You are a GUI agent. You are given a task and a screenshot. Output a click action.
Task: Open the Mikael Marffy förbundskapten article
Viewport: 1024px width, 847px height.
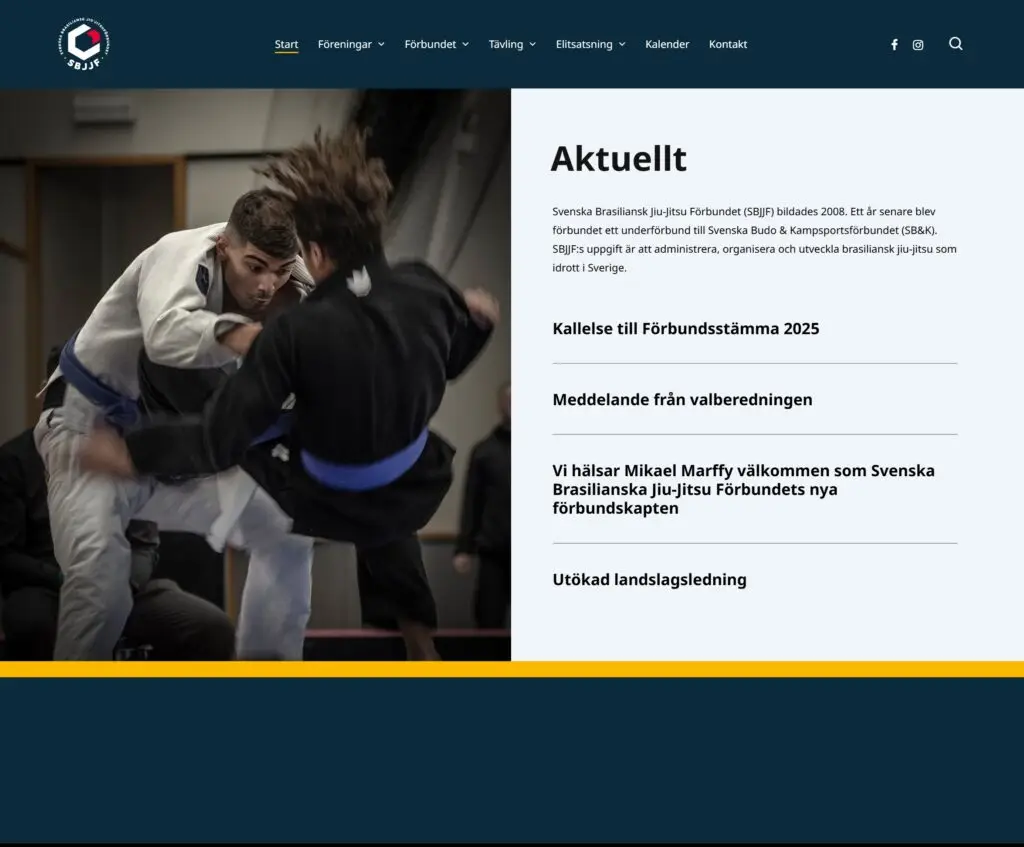[x=744, y=489]
